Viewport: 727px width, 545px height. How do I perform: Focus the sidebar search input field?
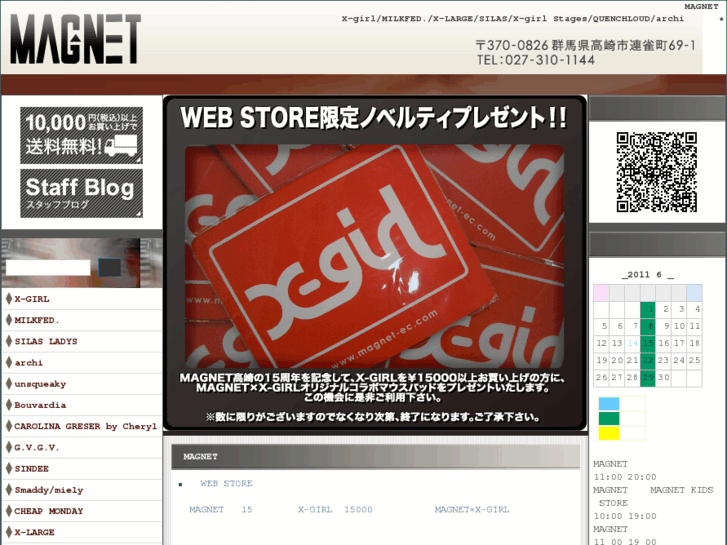coord(48,268)
